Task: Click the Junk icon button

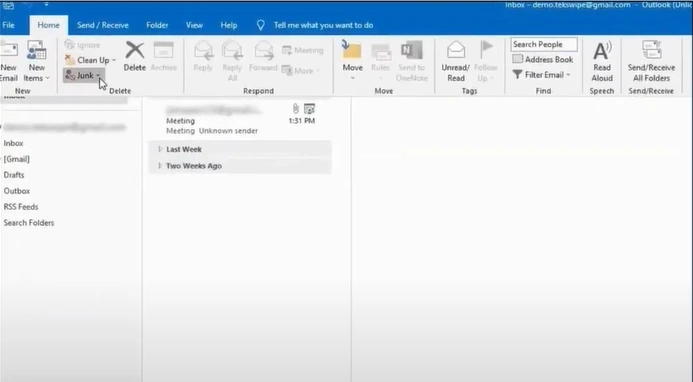Action: tap(70, 75)
